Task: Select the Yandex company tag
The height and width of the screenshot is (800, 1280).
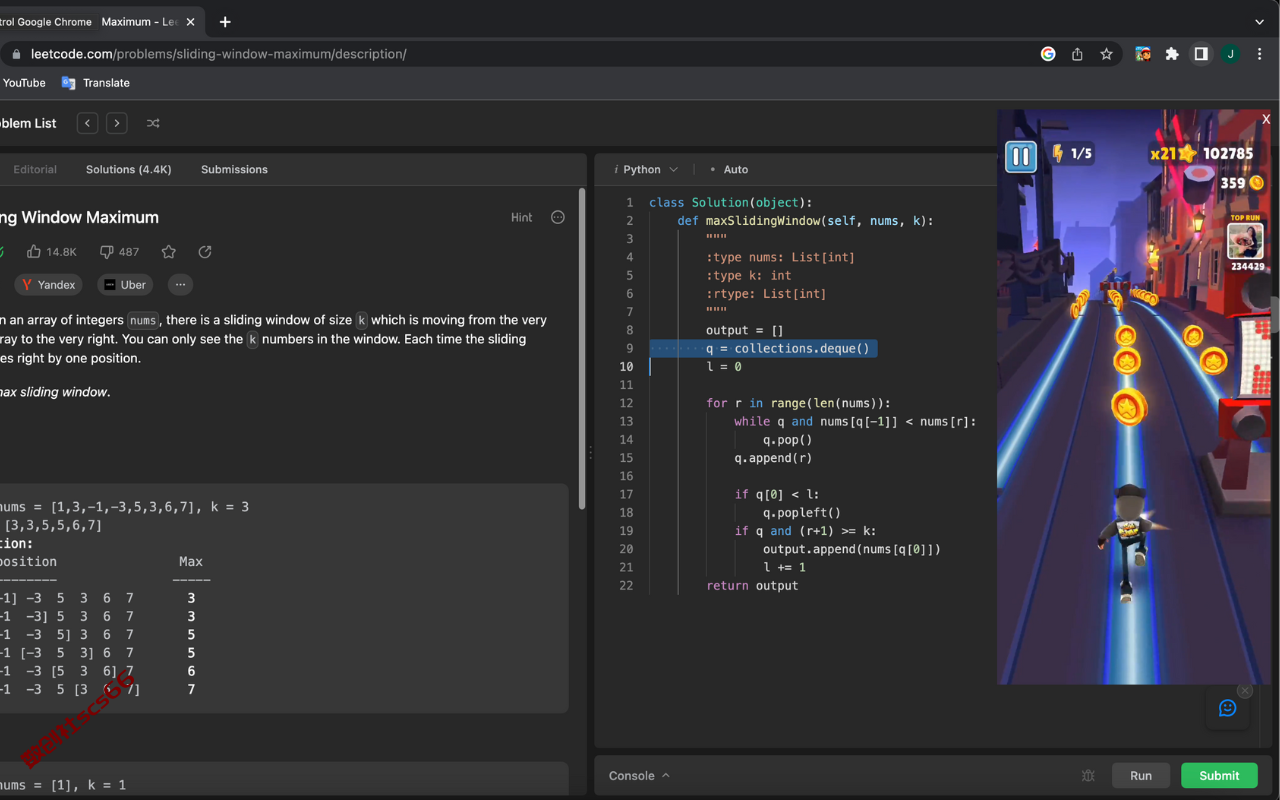Action: (48, 285)
